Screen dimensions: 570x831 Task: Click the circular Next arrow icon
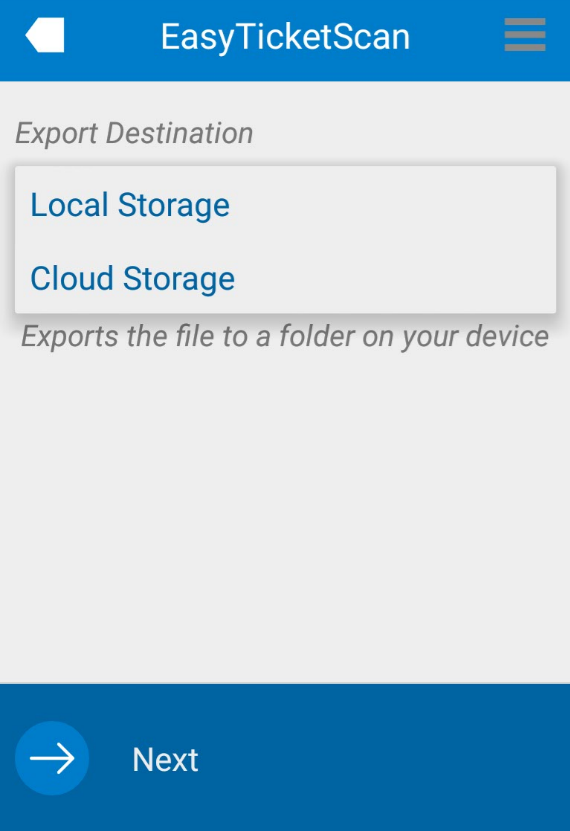(52, 758)
